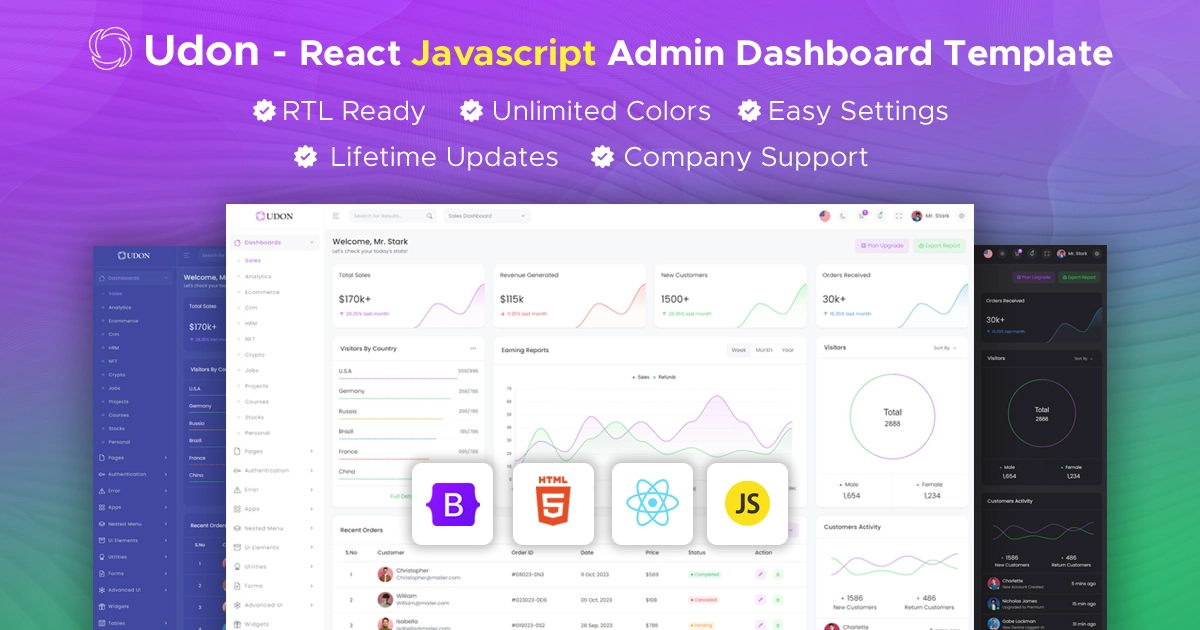Open the Sort By dropdown in the white Visitors card
This screenshot has height=630, width=1200.
(945, 348)
